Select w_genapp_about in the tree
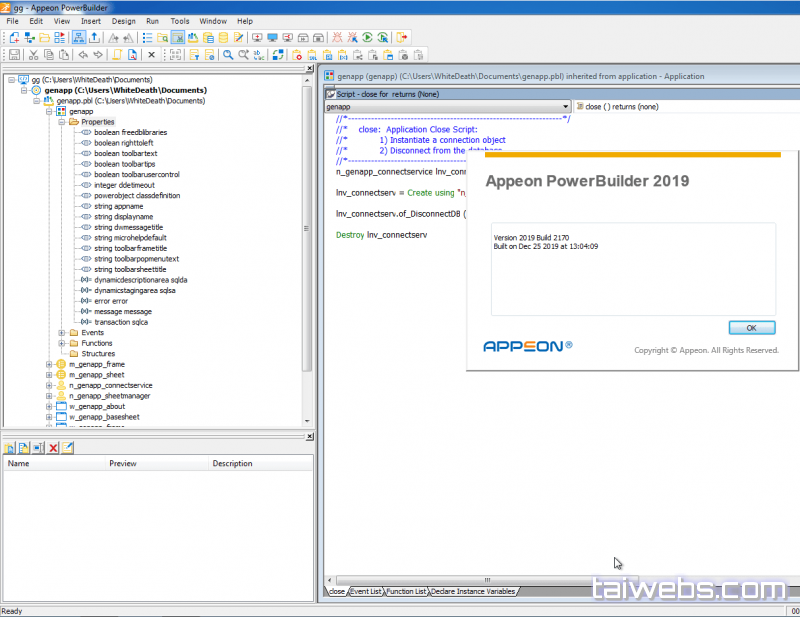This screenshot has height=617, width=800. click(97, 406)
